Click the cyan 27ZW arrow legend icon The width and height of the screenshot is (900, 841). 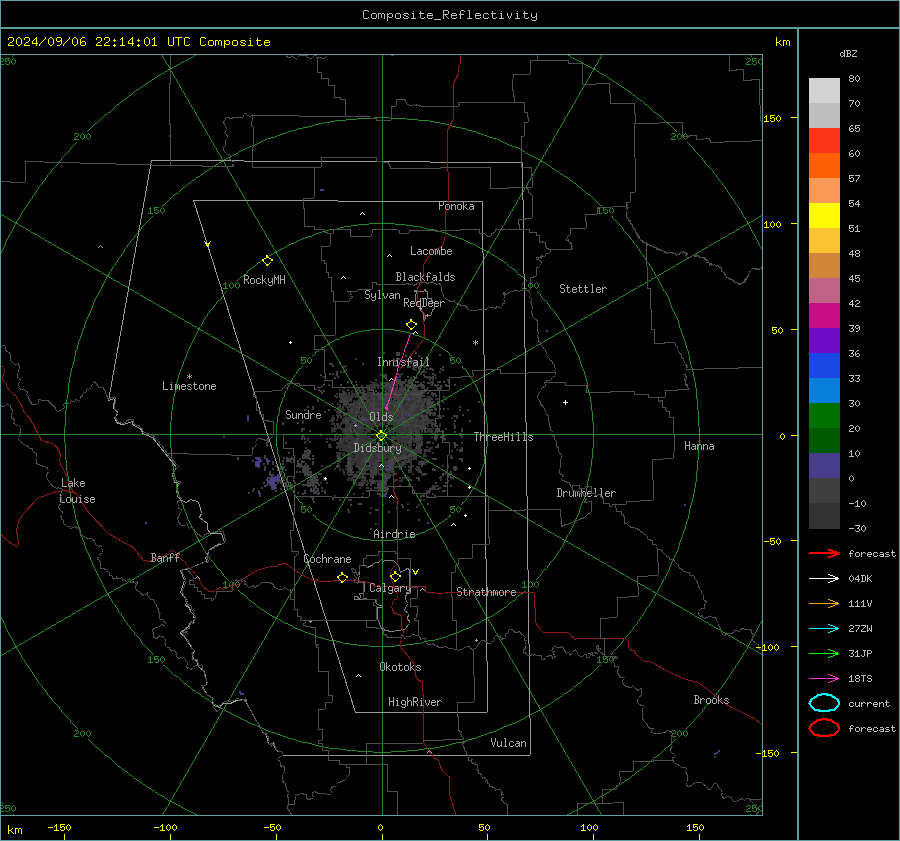point(824,629)
